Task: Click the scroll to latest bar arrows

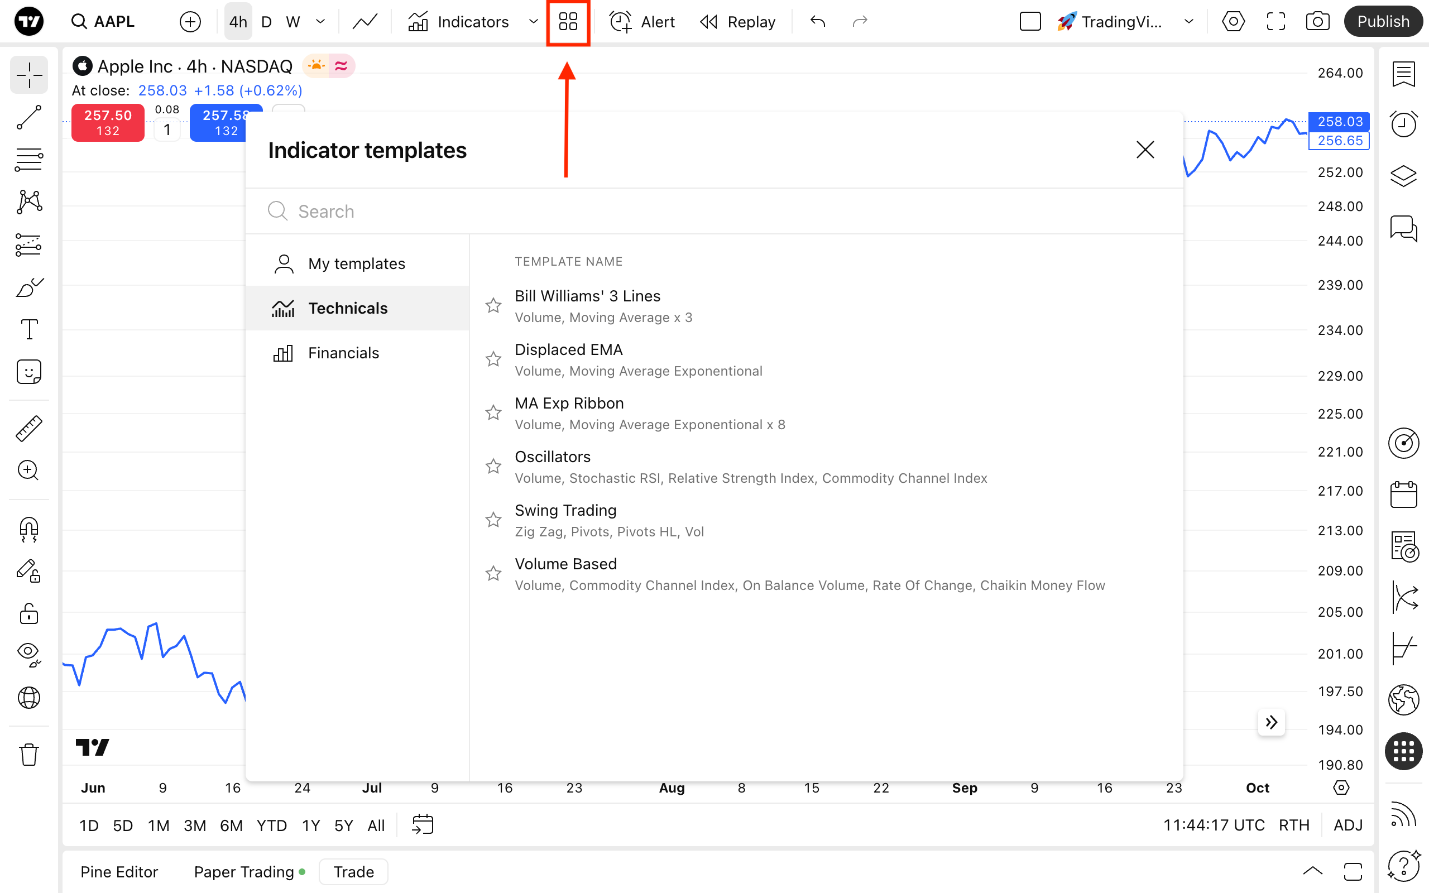Action: 1271,722
